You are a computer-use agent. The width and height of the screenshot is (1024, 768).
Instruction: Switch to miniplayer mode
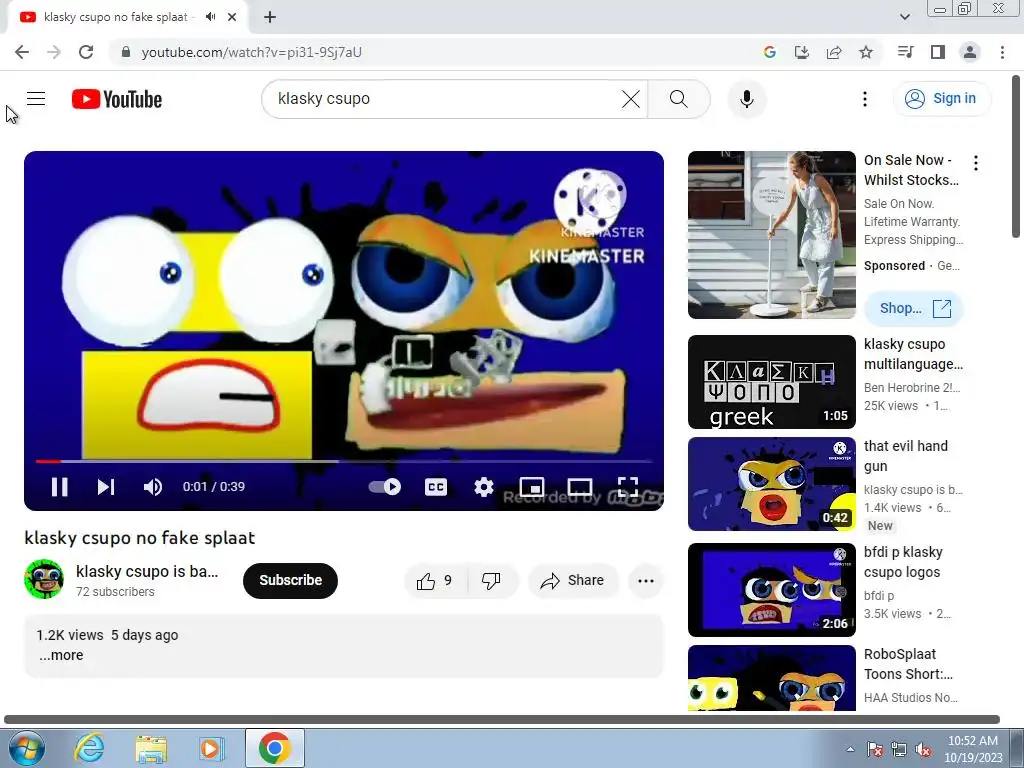532,487
